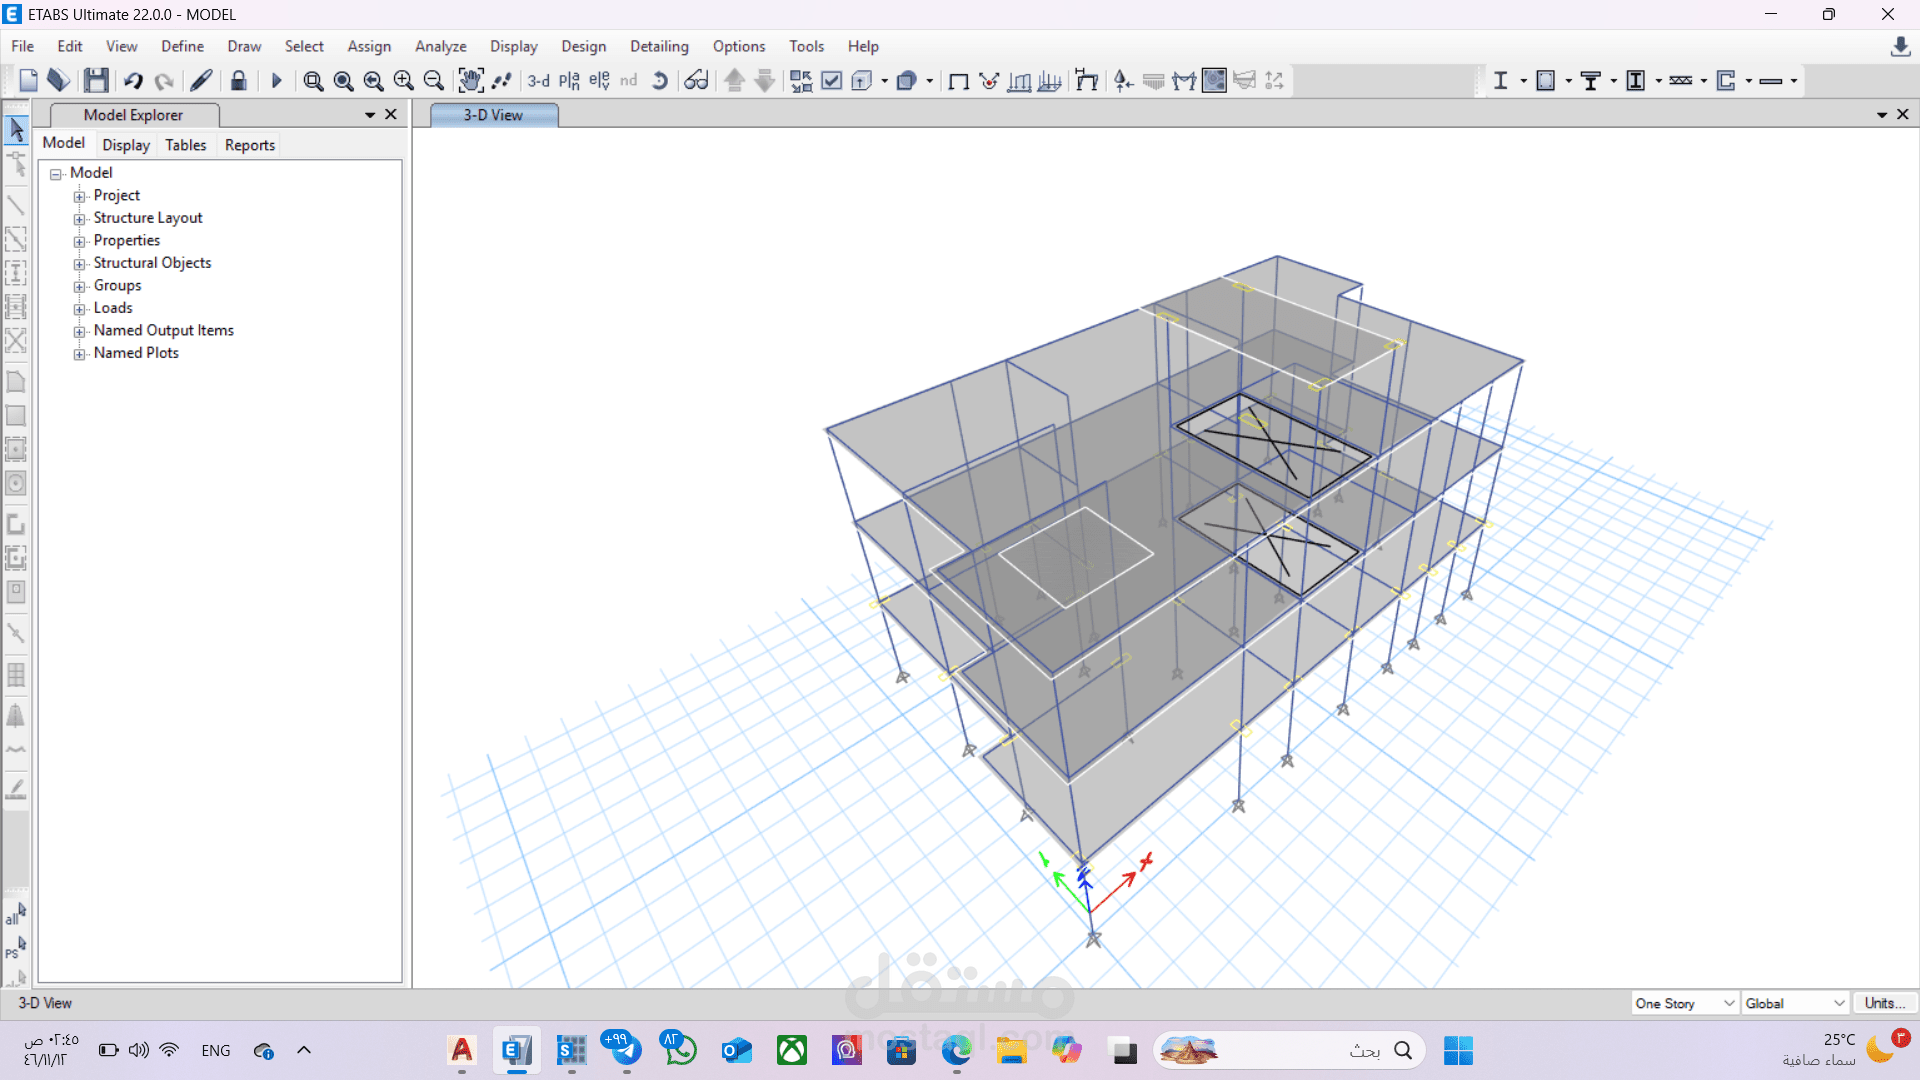Click the Run Analysis play icon
Screen dimensions: 1920x1080
coord(277,81)
